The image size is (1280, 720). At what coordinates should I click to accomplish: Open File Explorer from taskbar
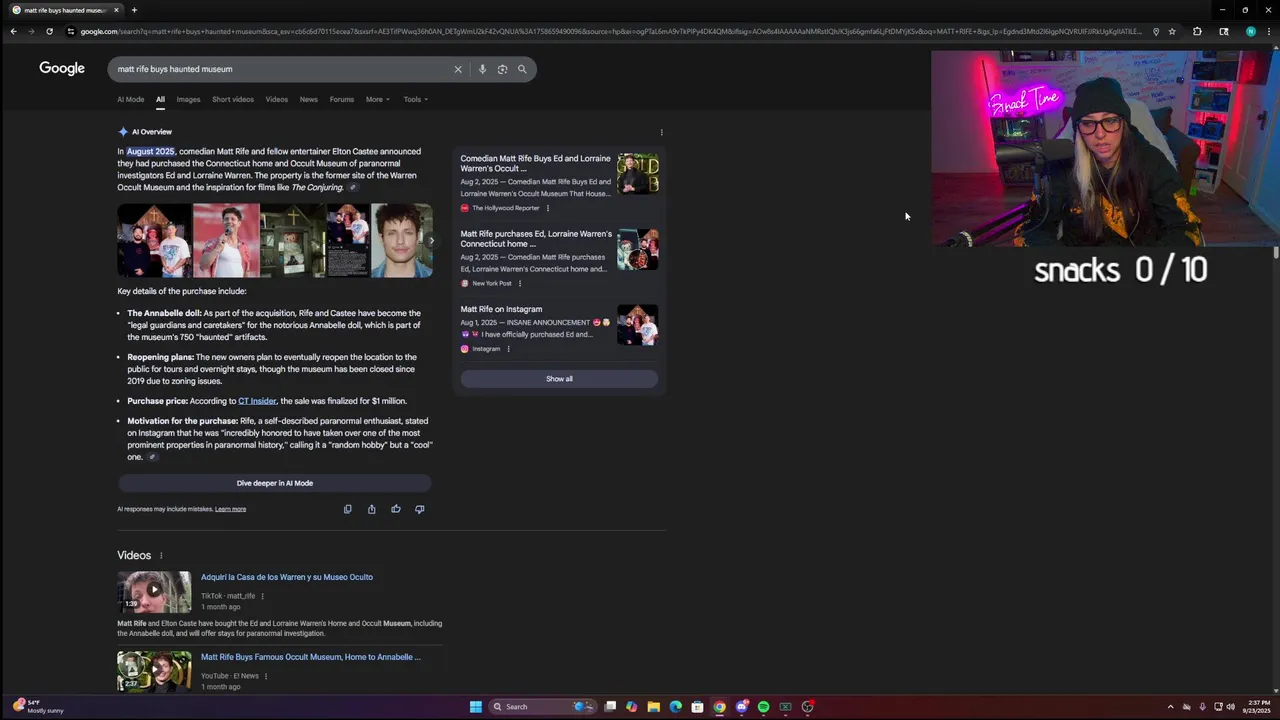click(653, 707)
